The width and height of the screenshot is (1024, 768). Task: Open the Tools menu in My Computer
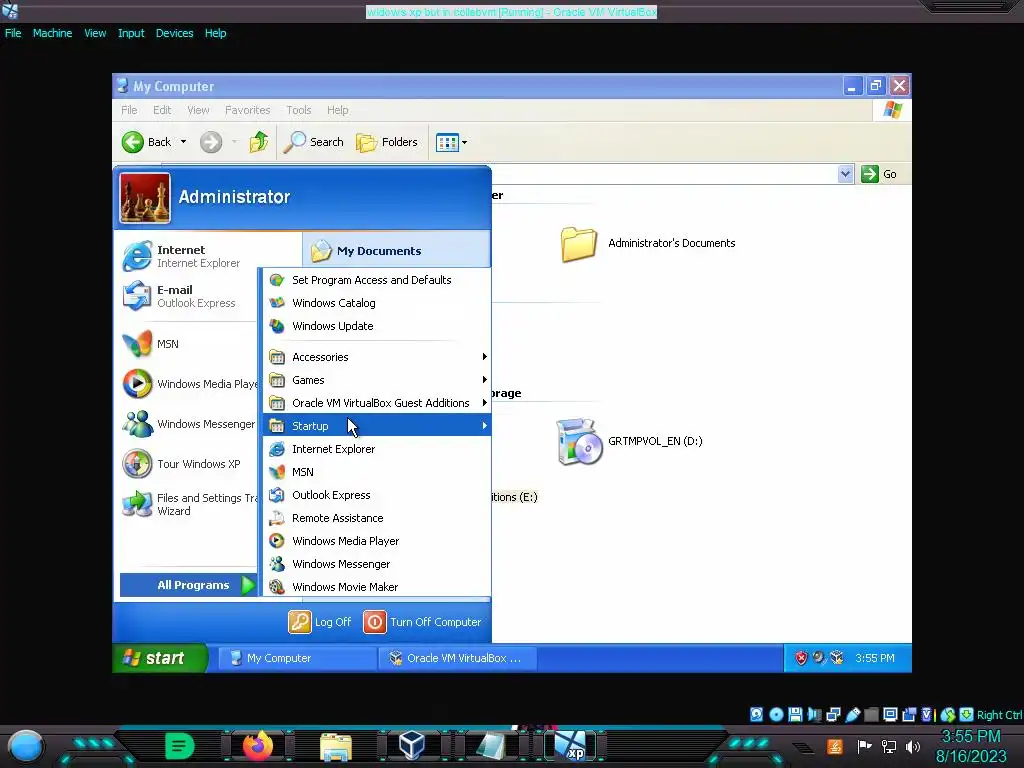298,110
